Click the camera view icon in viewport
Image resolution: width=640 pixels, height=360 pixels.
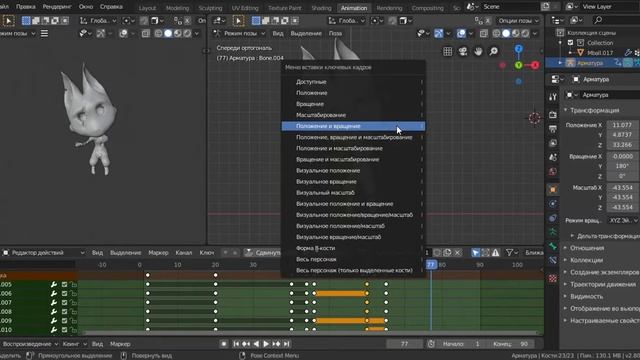tap(462, 51)
